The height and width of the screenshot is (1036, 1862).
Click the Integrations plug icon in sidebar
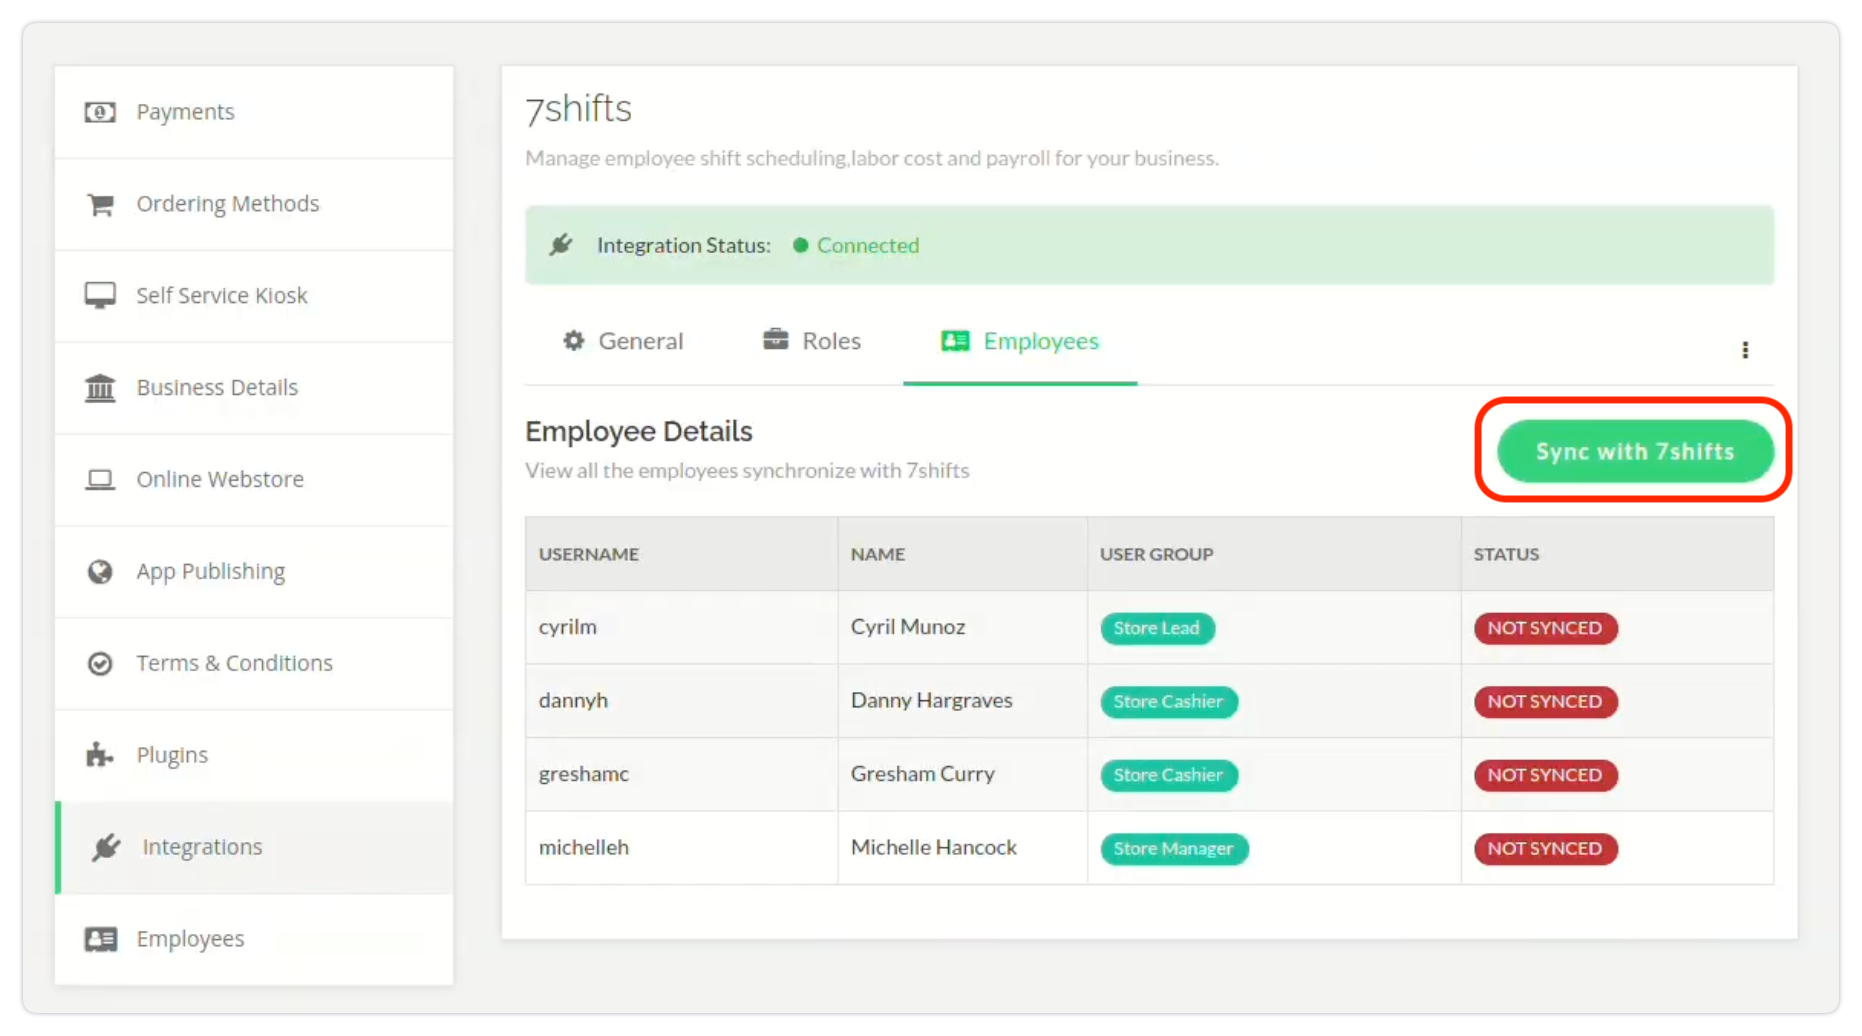pos(106,847)
